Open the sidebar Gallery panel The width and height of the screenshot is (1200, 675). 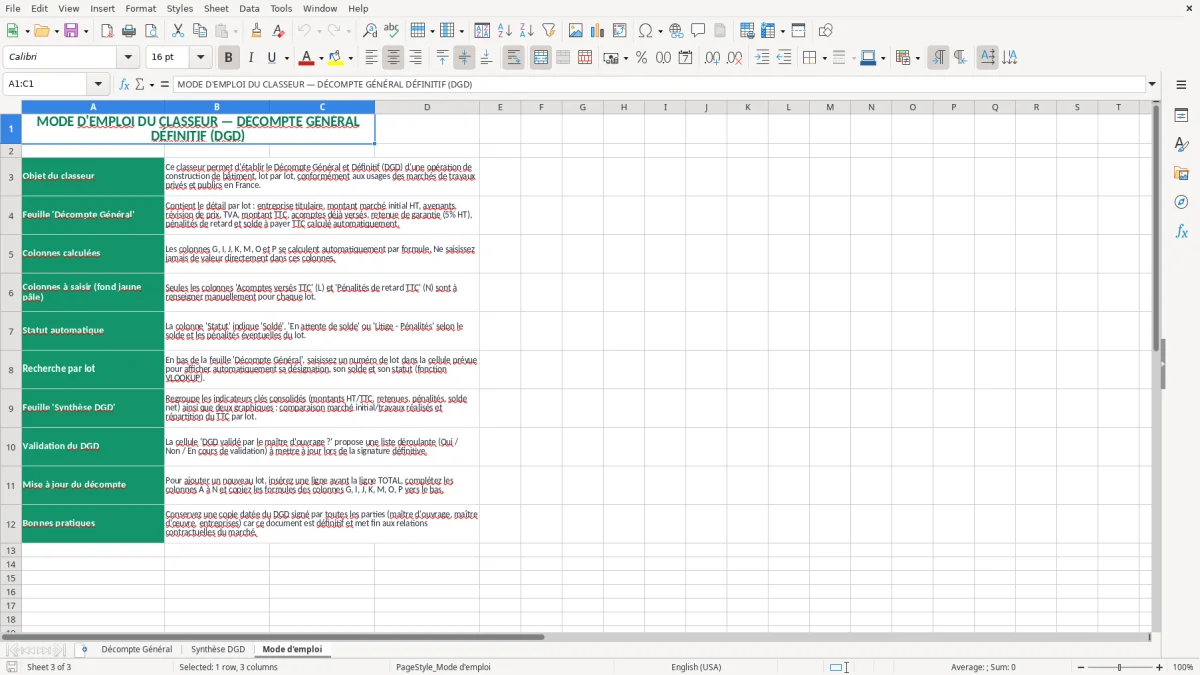(1181, 173)
